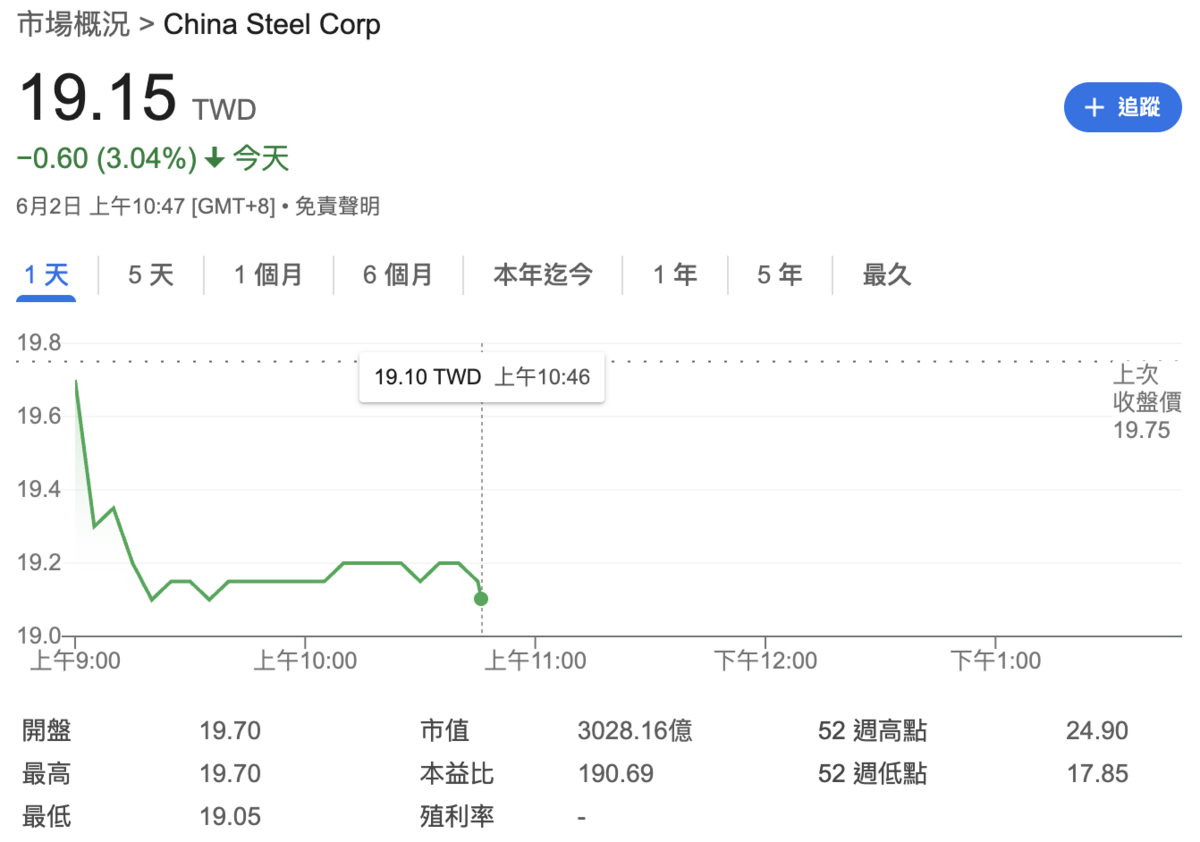Click the 上次收盤價 19.75 label

click(1147, 403)
